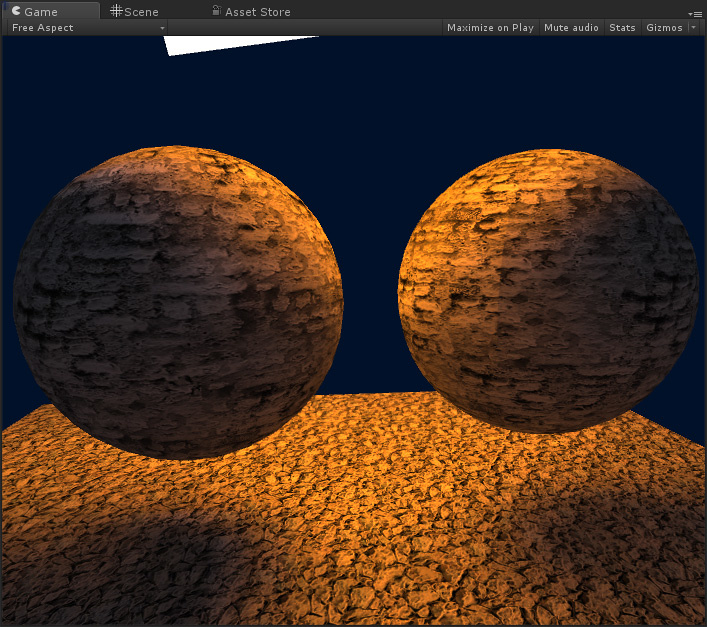Open the Free Aspect dropdown
Screen dimensions: 707x627
[86, 28]
